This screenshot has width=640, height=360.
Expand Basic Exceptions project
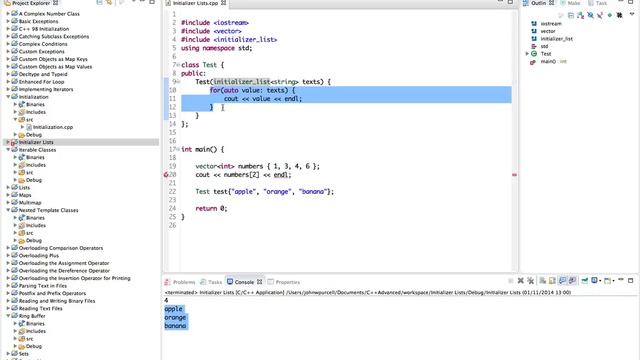pos(8,21)
